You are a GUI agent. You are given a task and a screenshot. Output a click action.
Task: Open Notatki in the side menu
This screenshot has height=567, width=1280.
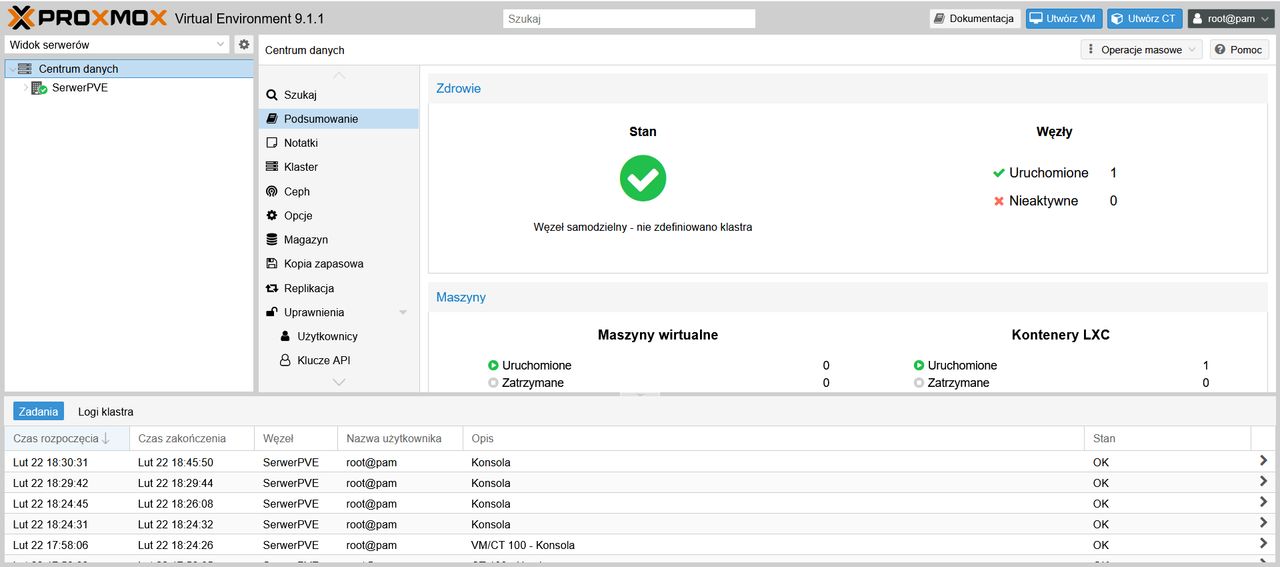point(338,143)
